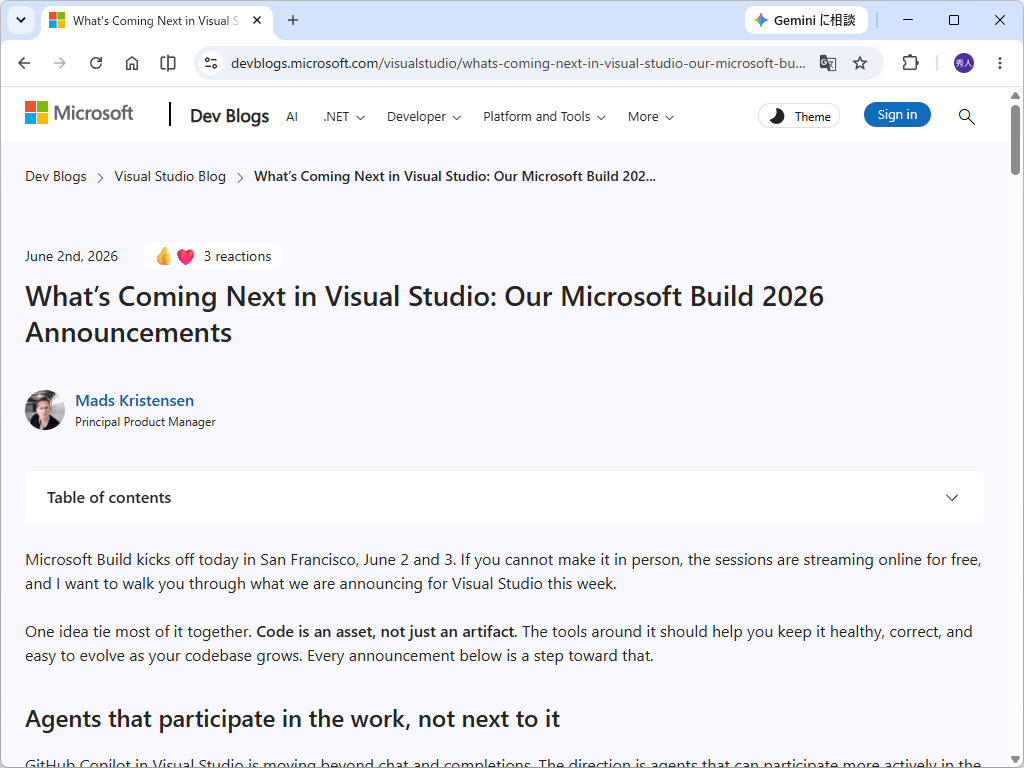Click the page vertical scrollbar thumb
Image resolution: width=1024 pixels, height=768 pixels.
1015,139
